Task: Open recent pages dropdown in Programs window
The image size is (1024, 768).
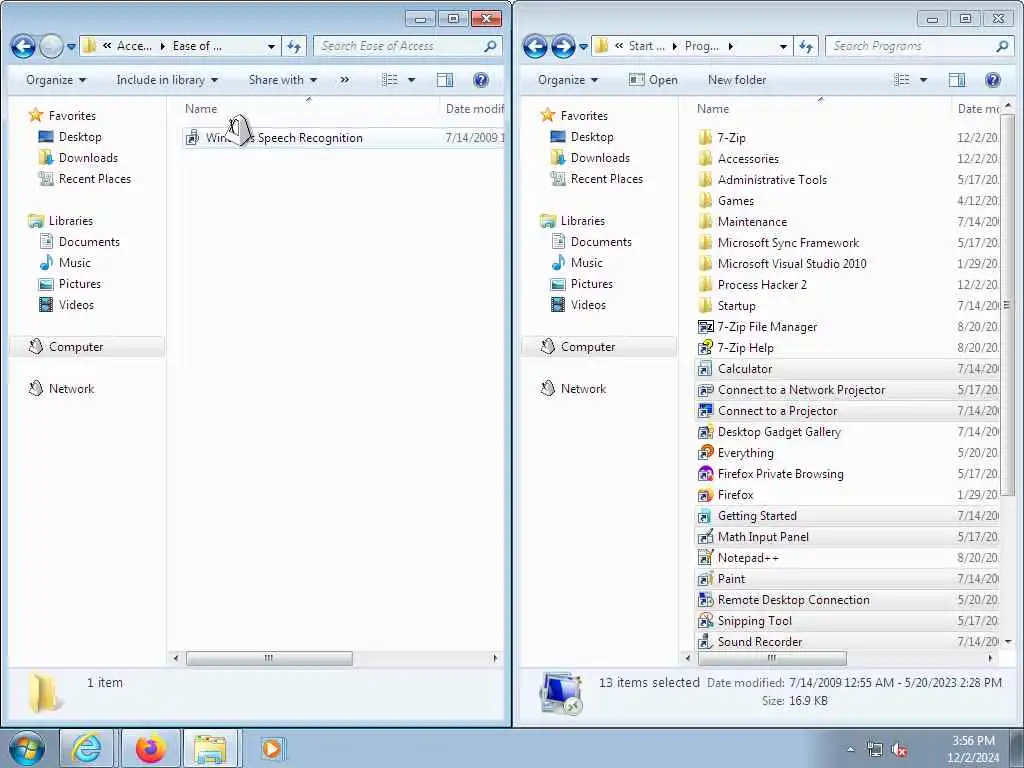Action: tap(583, 46)
